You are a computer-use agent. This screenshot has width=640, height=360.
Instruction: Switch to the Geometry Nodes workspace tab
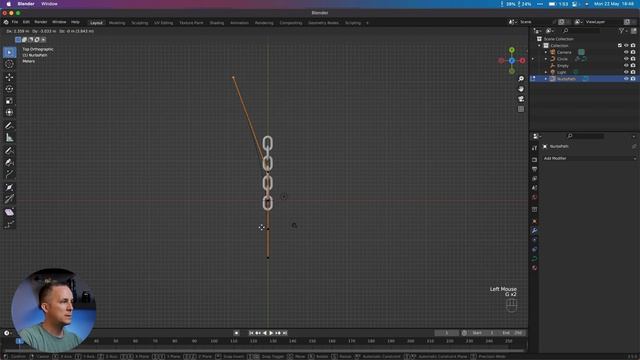[323, 23]
